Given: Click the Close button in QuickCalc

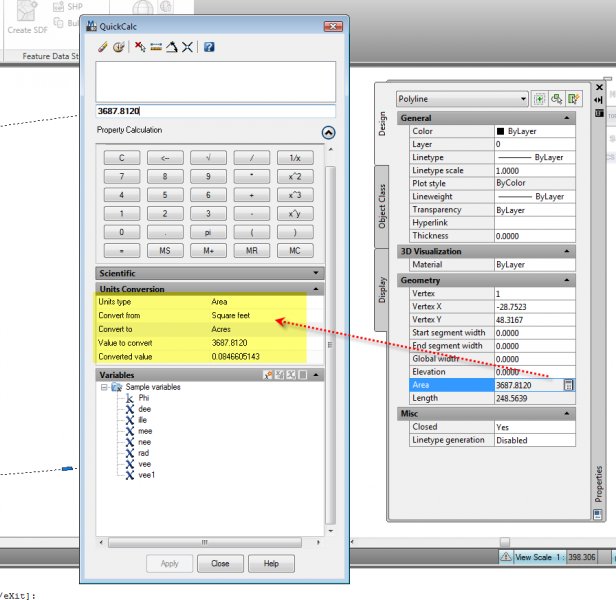Looking at the screenshot, I should 220,563.
